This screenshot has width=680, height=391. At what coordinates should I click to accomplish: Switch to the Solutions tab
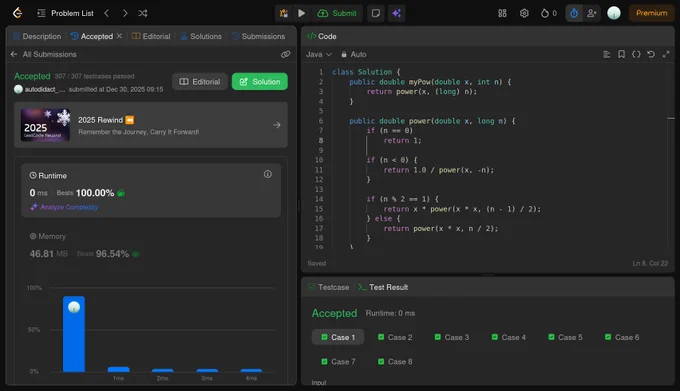201,36
